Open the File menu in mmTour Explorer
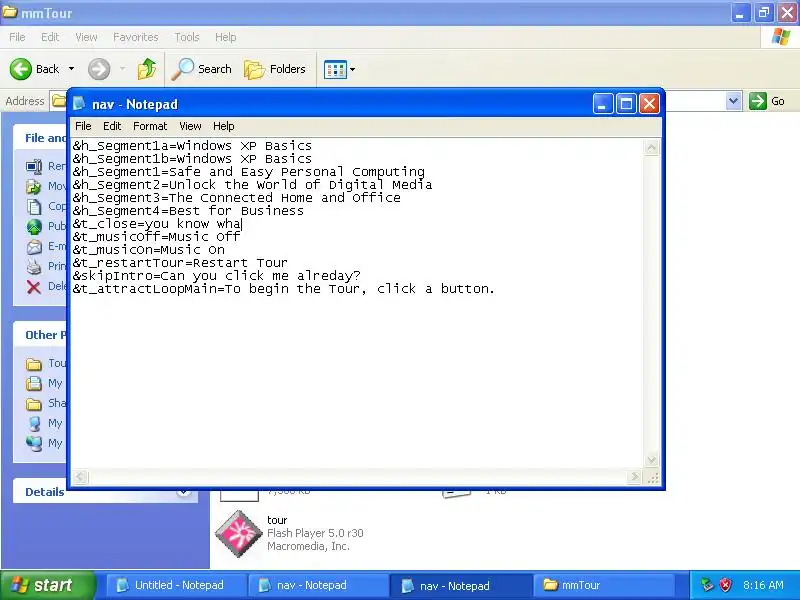The width and height of the screenshot is (800, 600). point(17,37)
